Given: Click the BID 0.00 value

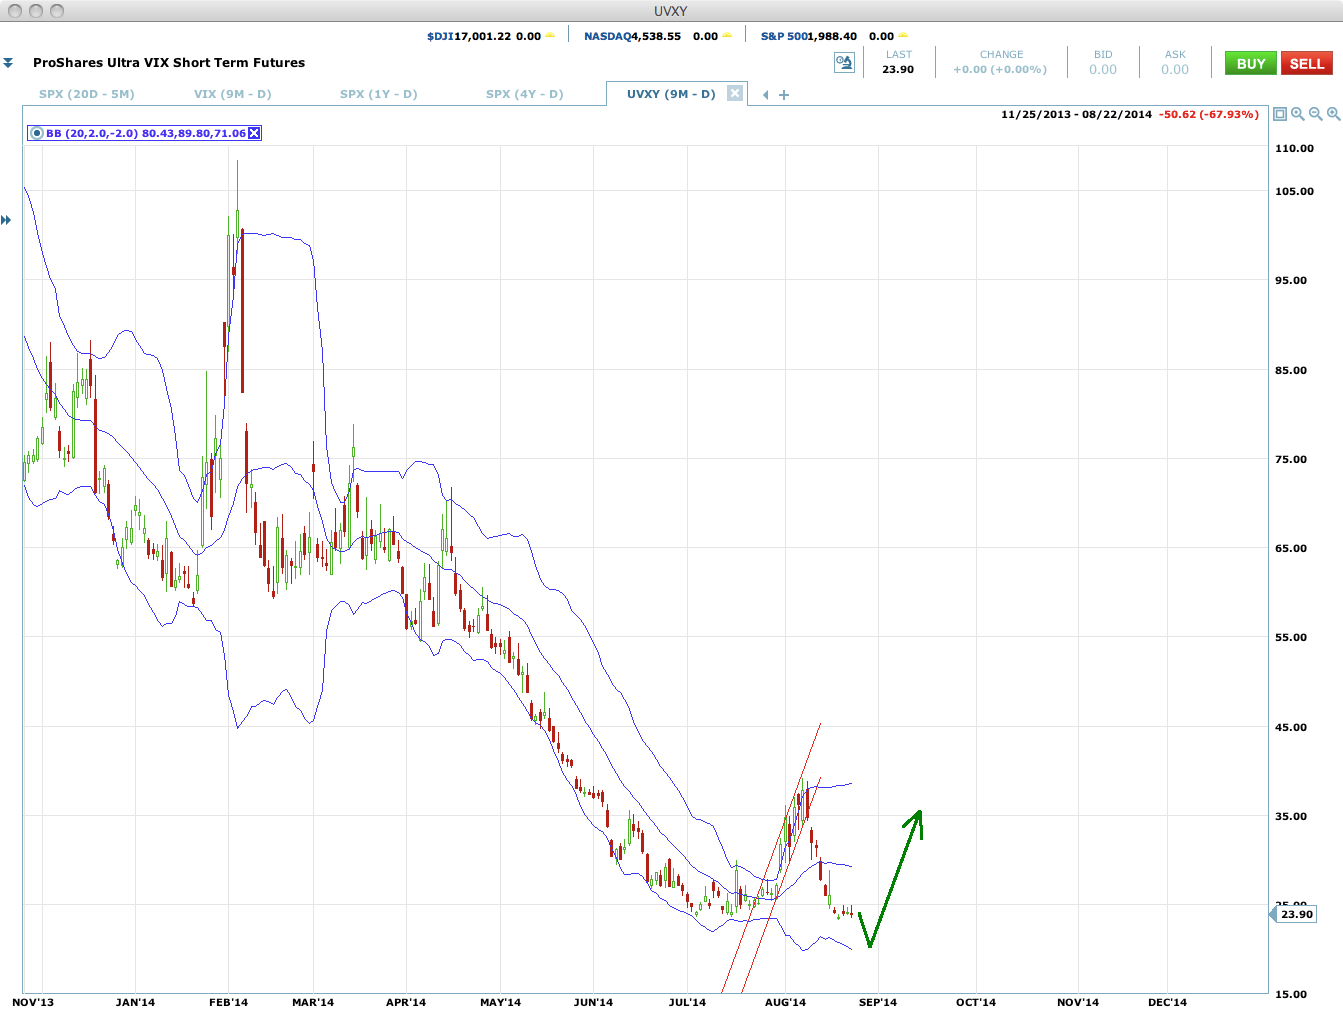Looking at the screenshot, I should pyautogui.click(x=1103, y=70).
